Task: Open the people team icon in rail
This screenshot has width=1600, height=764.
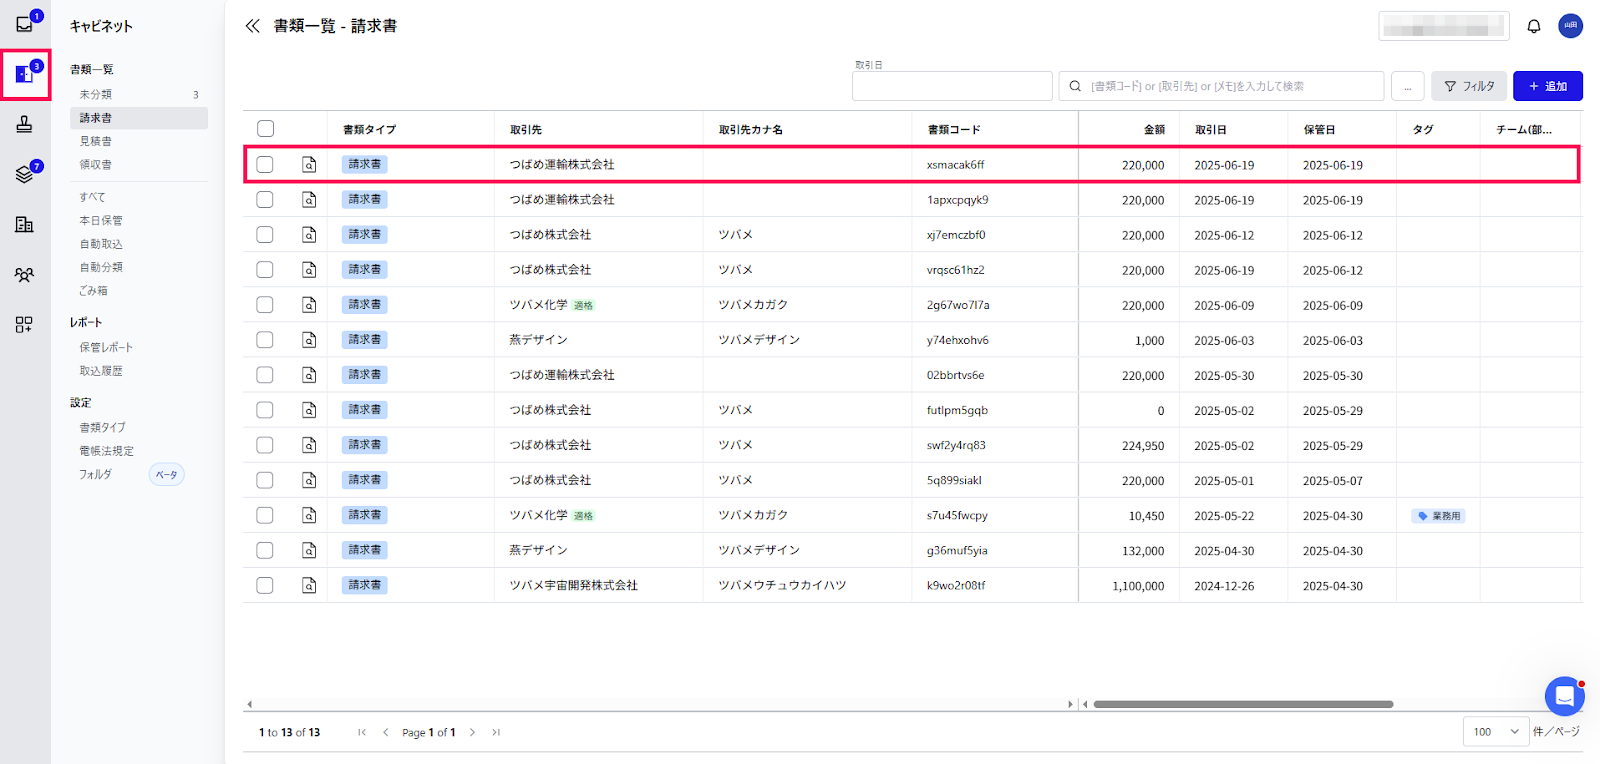Action: (x=24, y=274)
